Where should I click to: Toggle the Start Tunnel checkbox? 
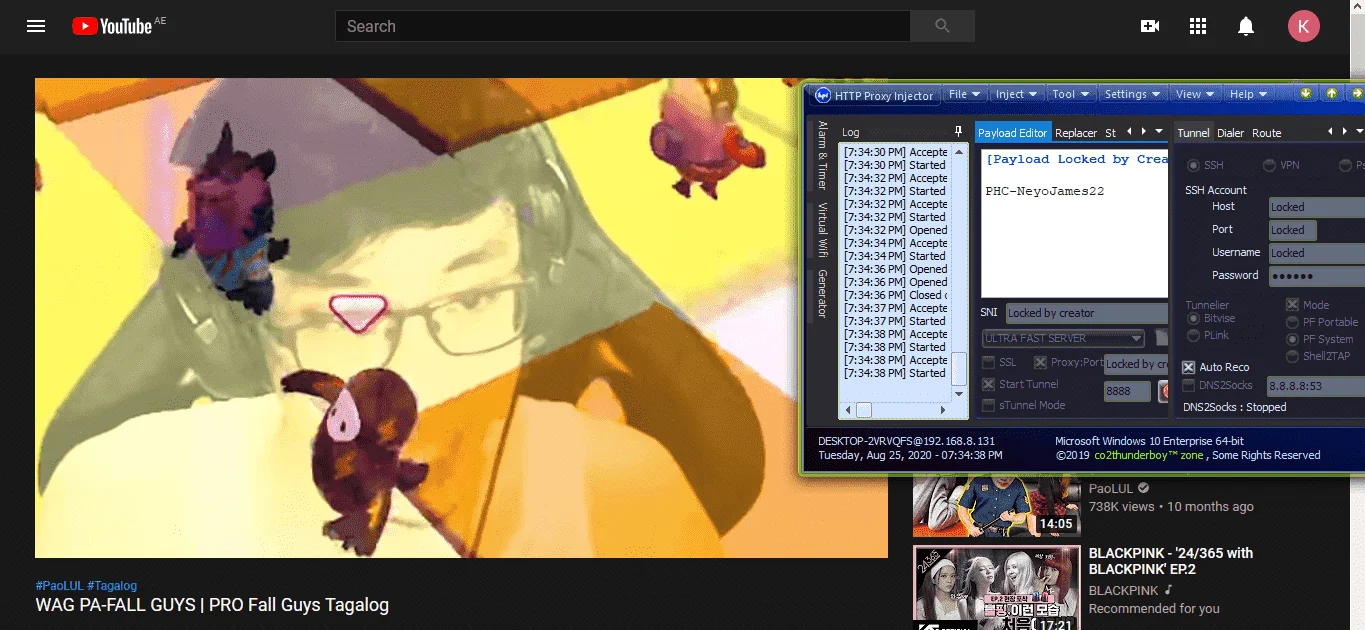(x=988, y=384)
